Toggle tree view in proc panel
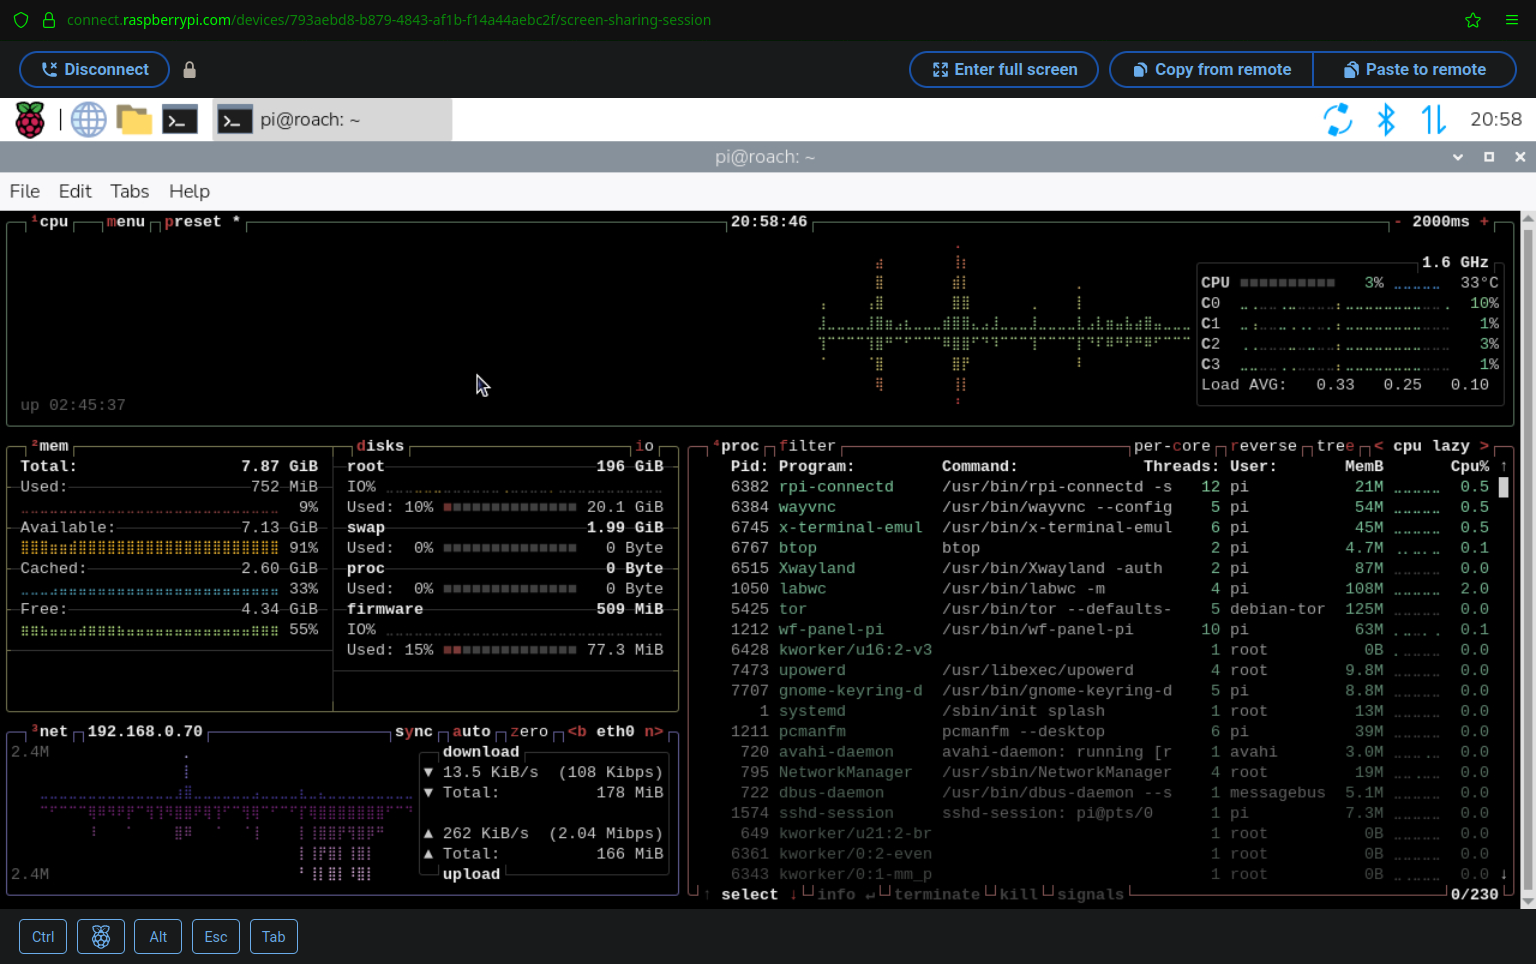 (x=1335, y=446)
